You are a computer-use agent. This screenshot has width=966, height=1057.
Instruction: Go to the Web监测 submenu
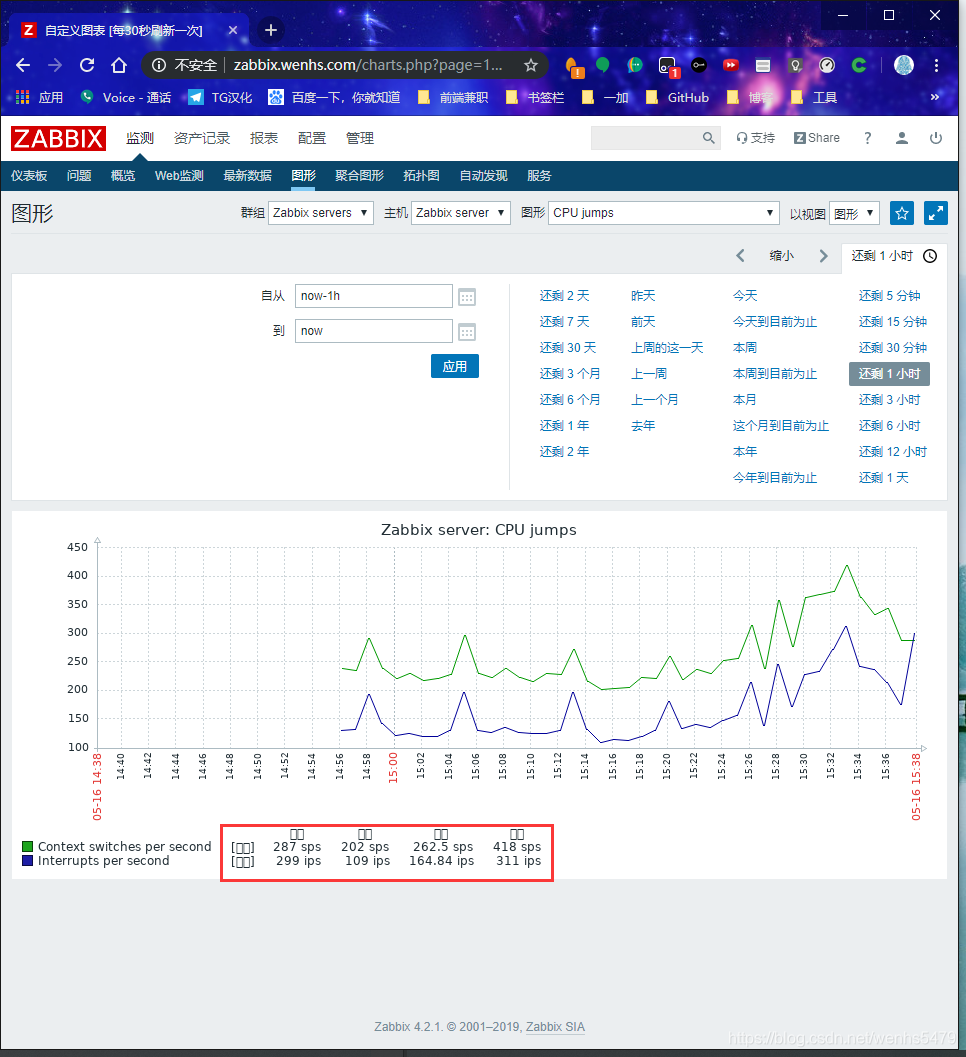[179, 175]
